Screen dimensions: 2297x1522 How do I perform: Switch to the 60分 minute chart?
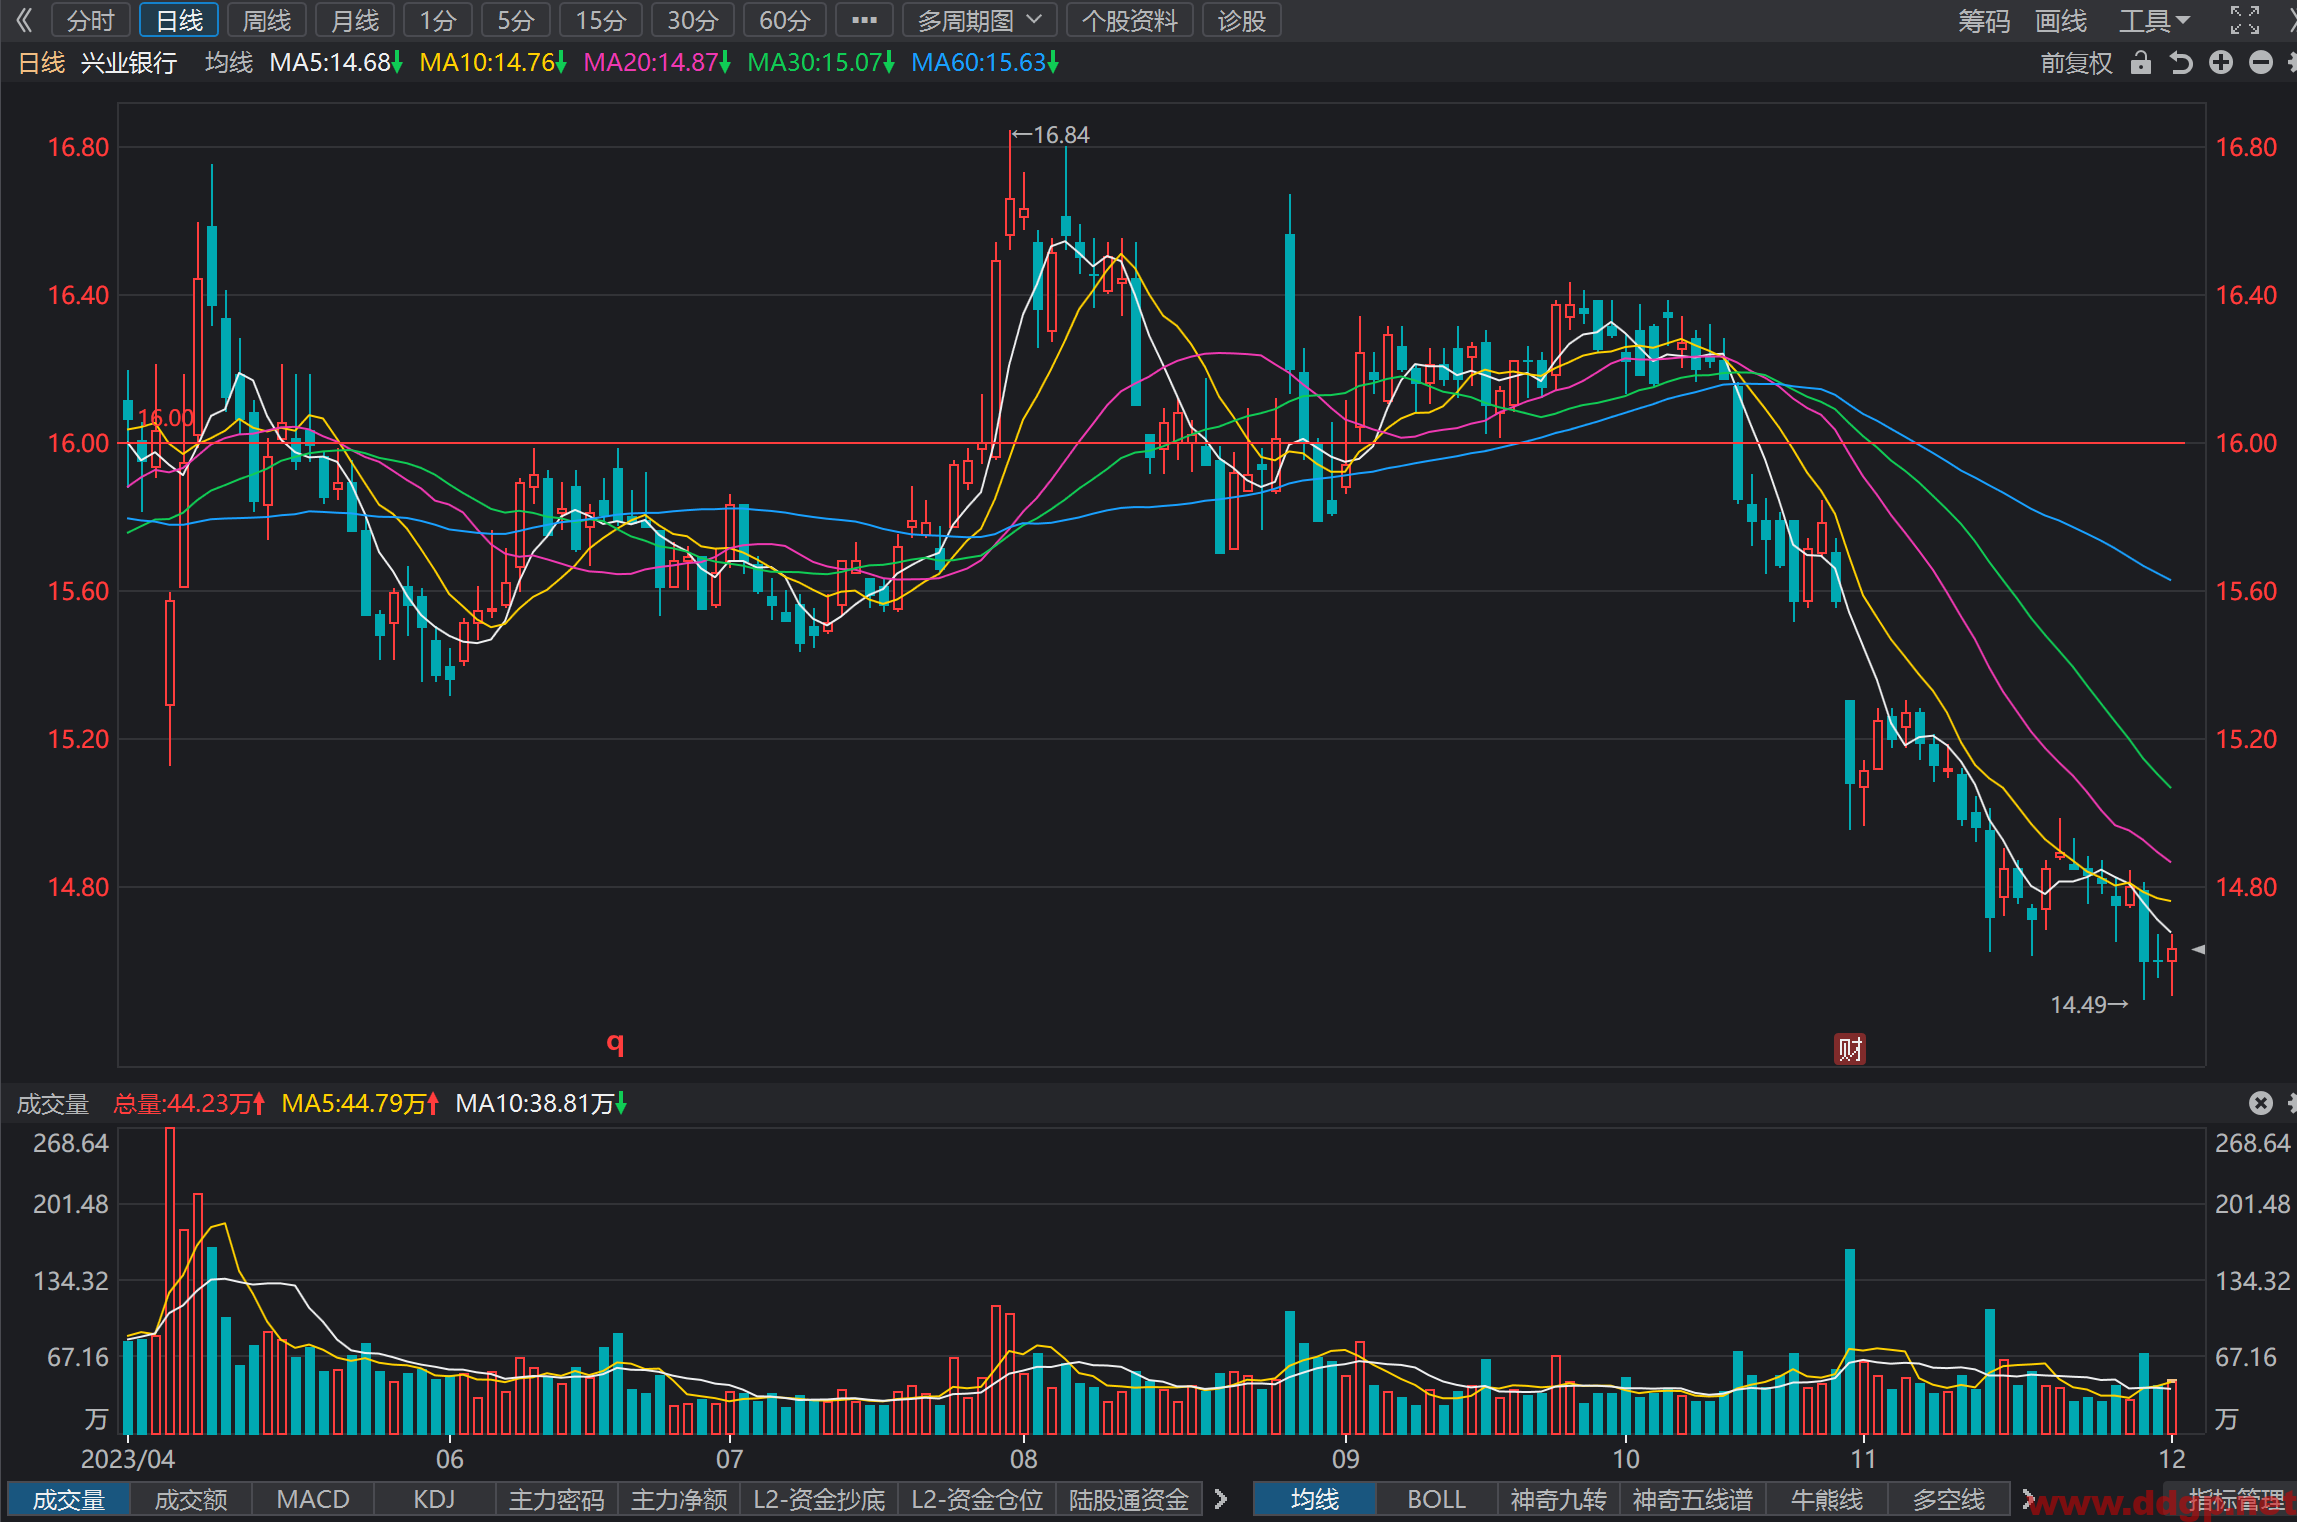[x=785, y=20]
